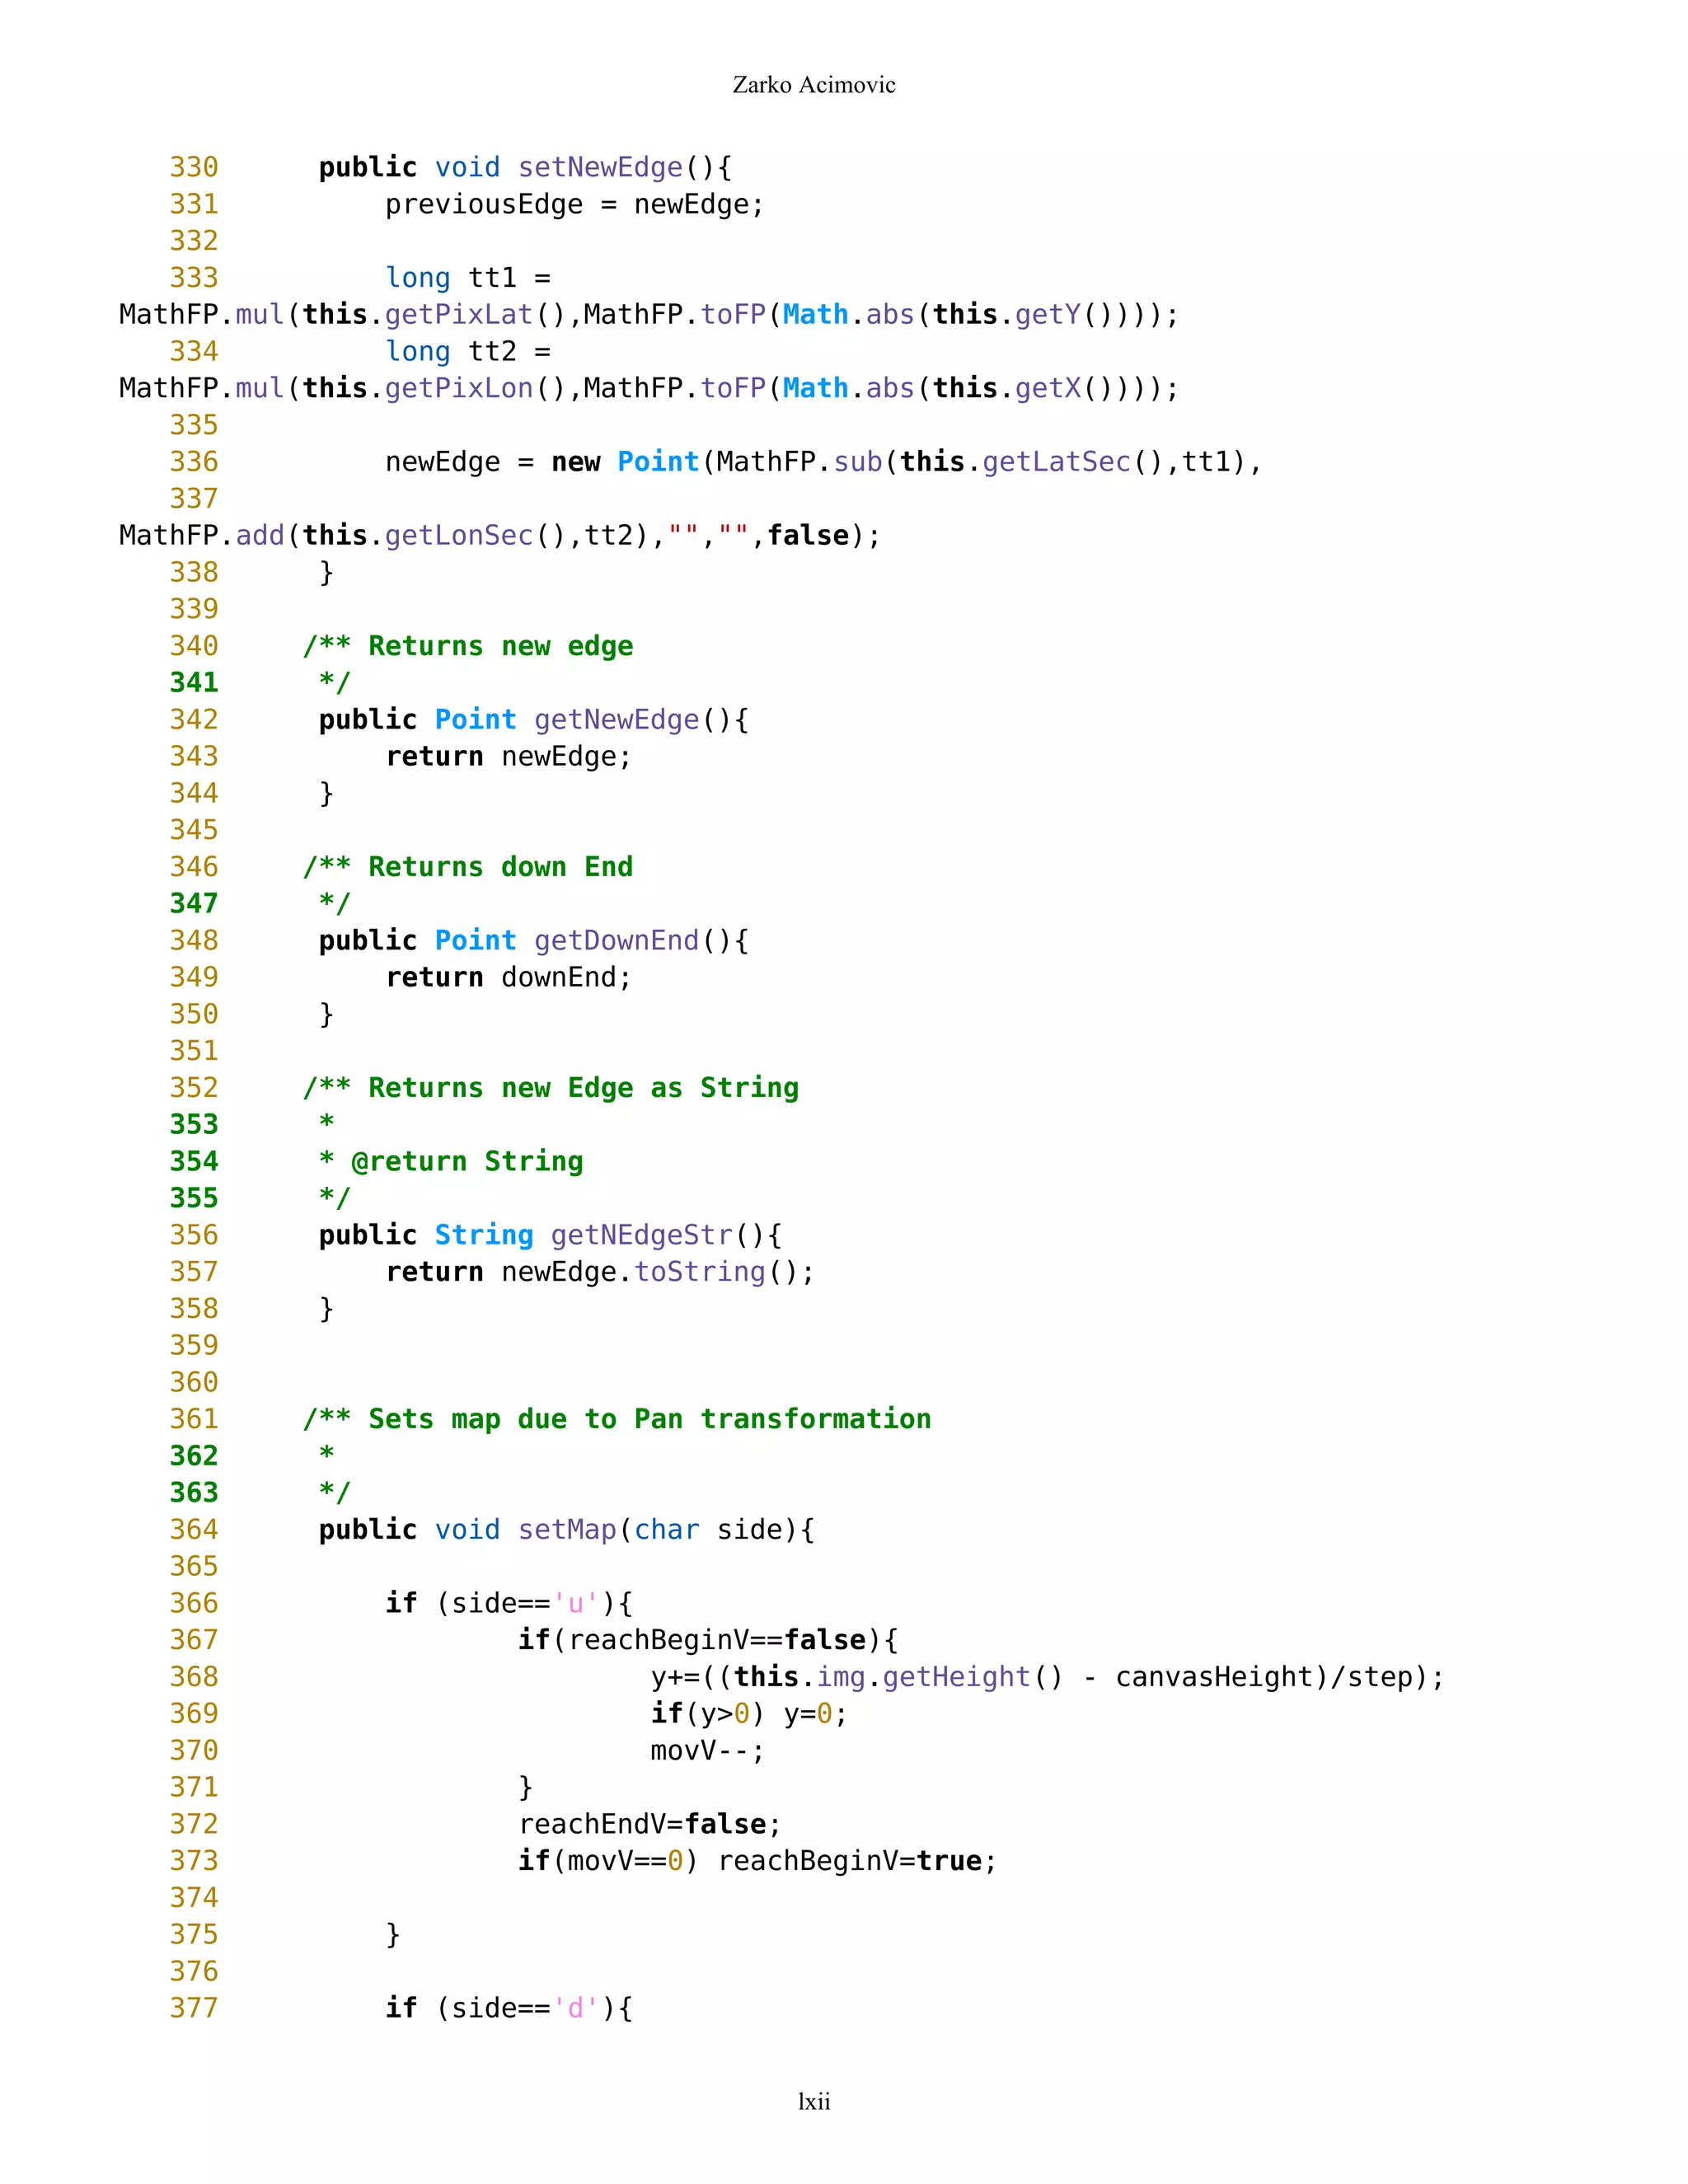Select bold line number 341
The height and width of the screenshot is (2184, 1688).
(x=194, y=683)
